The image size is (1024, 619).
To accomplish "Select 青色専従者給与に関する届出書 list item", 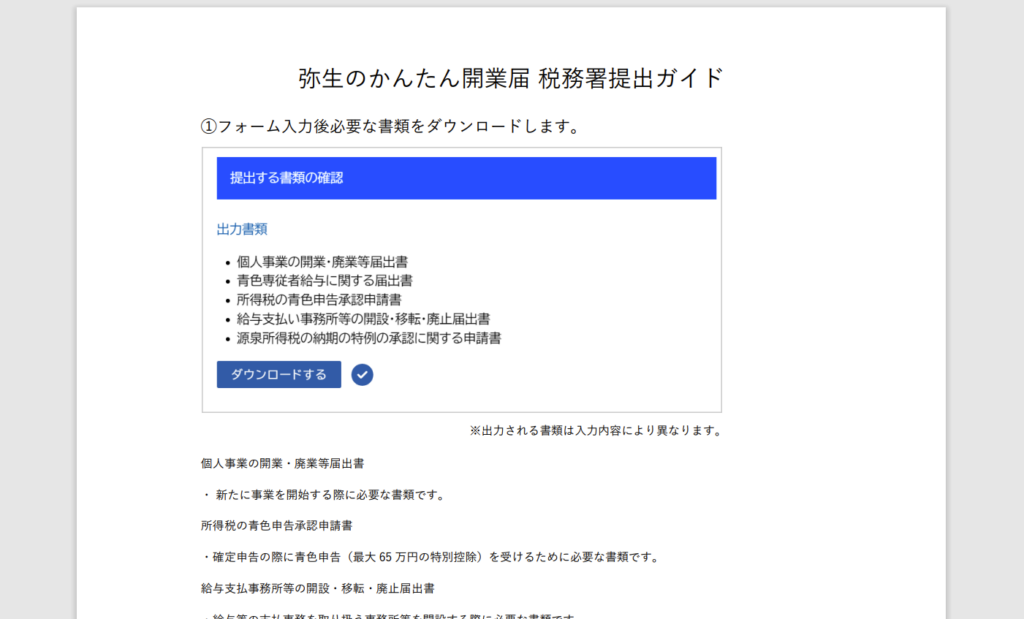I will coord(325,281).
